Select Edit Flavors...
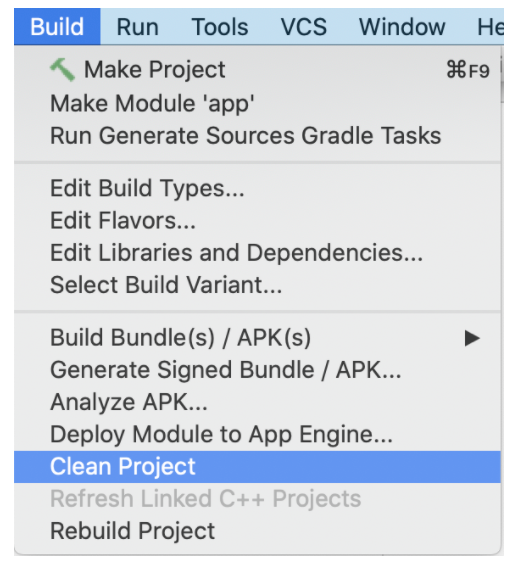 tap(257, 220)
